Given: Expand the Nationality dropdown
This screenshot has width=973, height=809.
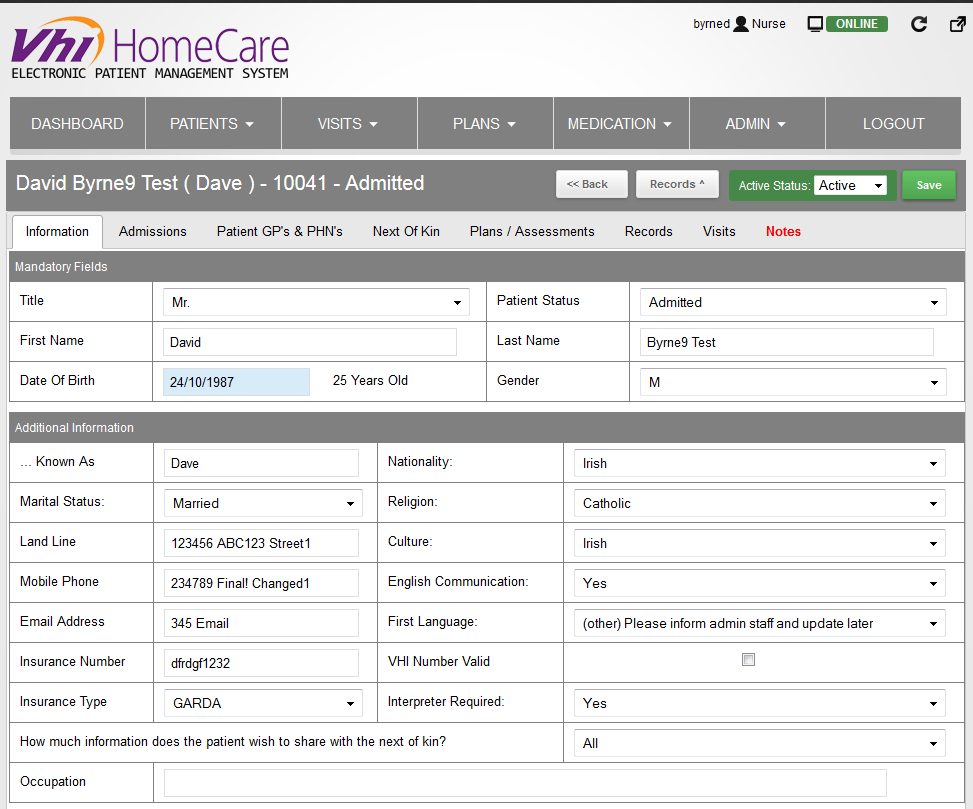Looking at the screenshot, I should tap(759, 463).
